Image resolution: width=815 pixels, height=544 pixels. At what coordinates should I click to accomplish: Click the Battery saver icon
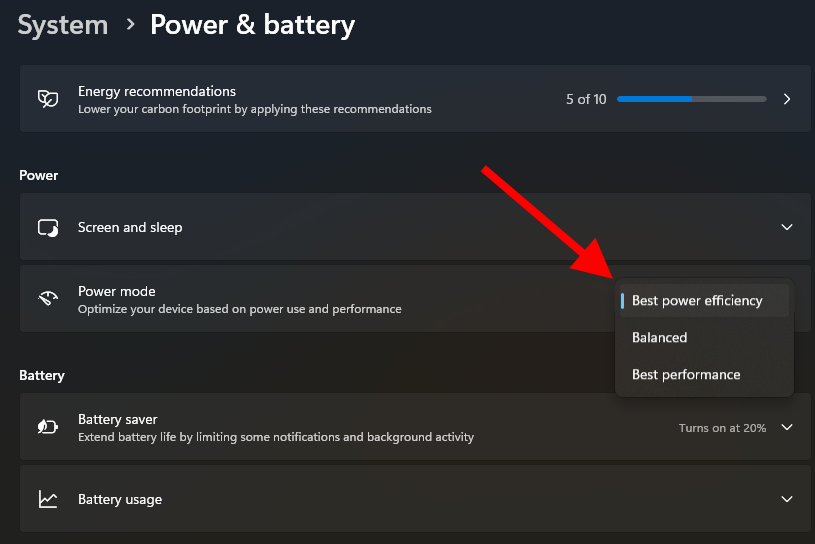coord(47,427)
